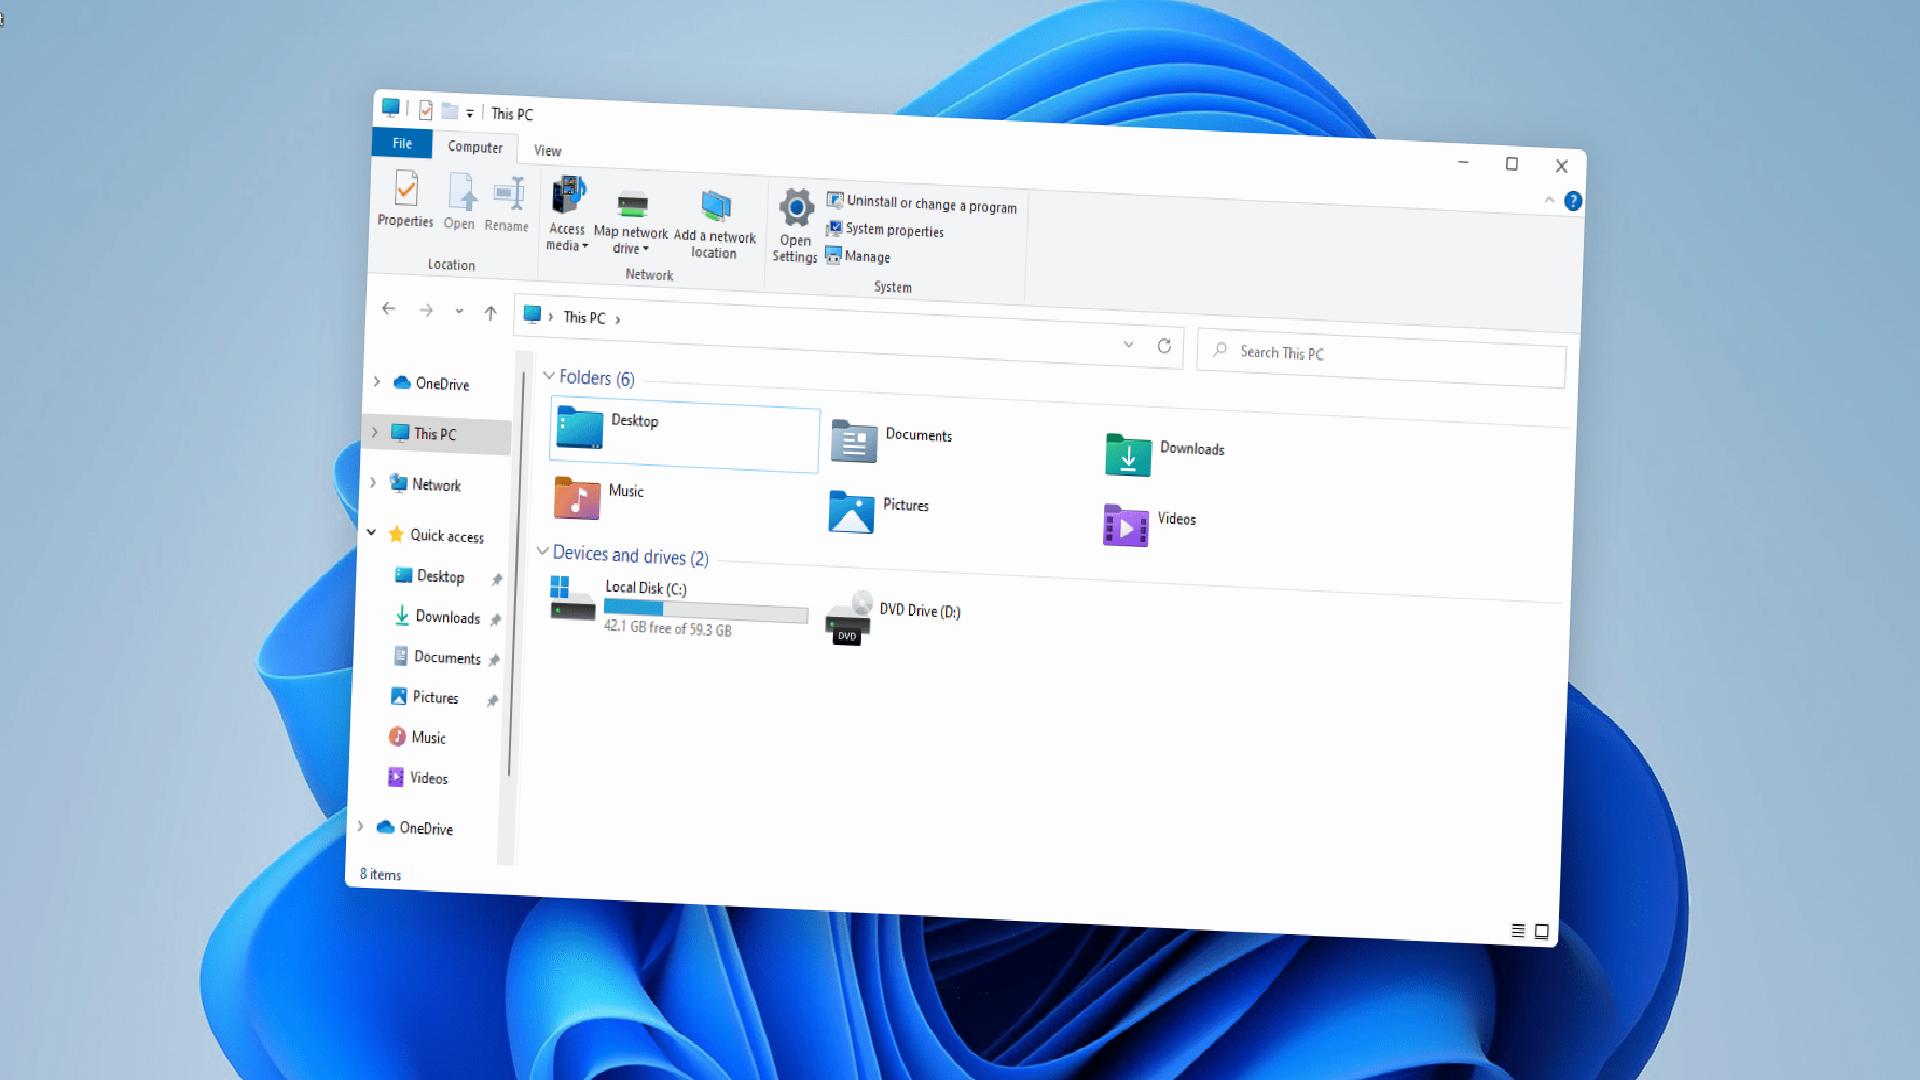The image size is (1920, 1080).
Task: Select the Desktop folder icon
Action: [580, 428]
